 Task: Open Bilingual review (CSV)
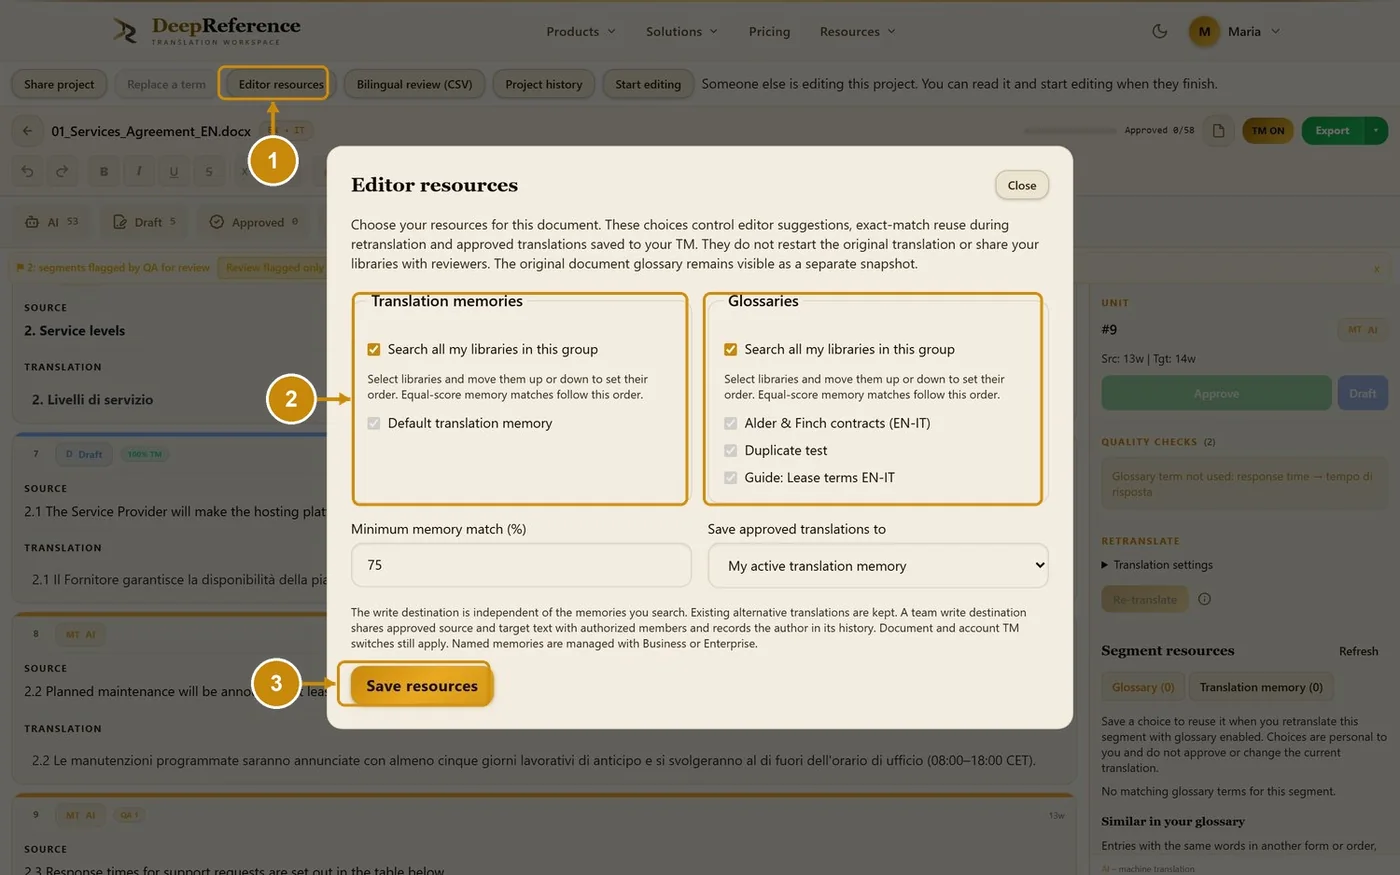coord(414,84)
